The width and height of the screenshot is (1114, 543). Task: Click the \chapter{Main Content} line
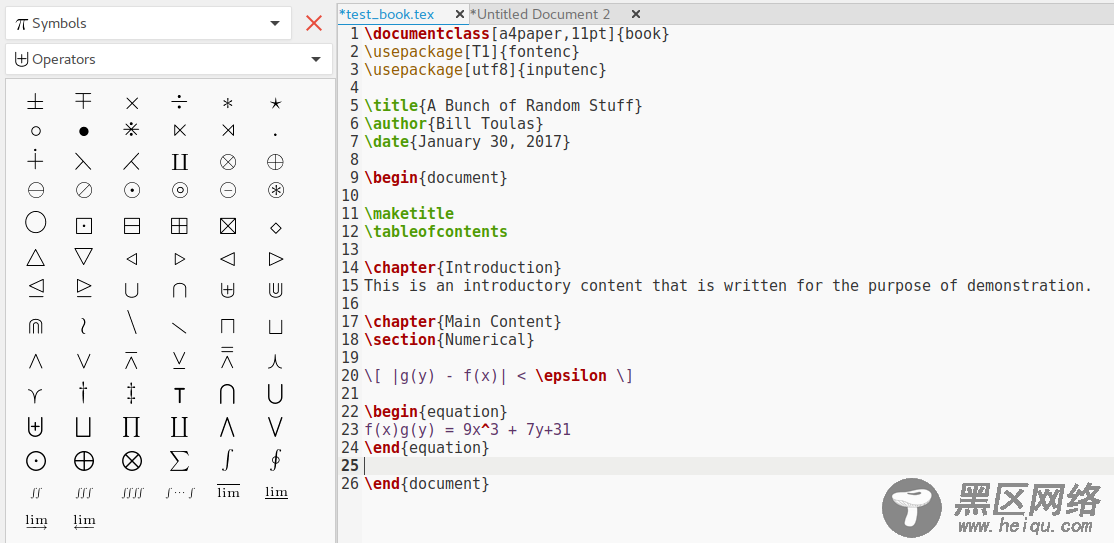[x=463, y=322]
